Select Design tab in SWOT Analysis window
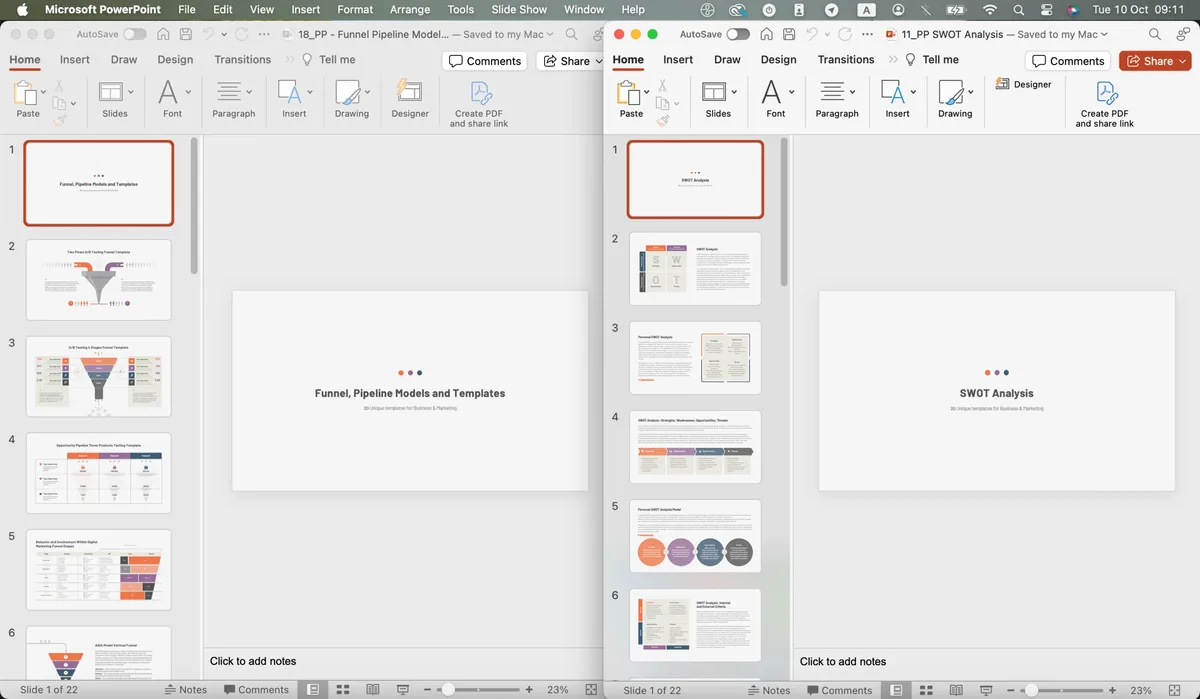 [778, 60]
